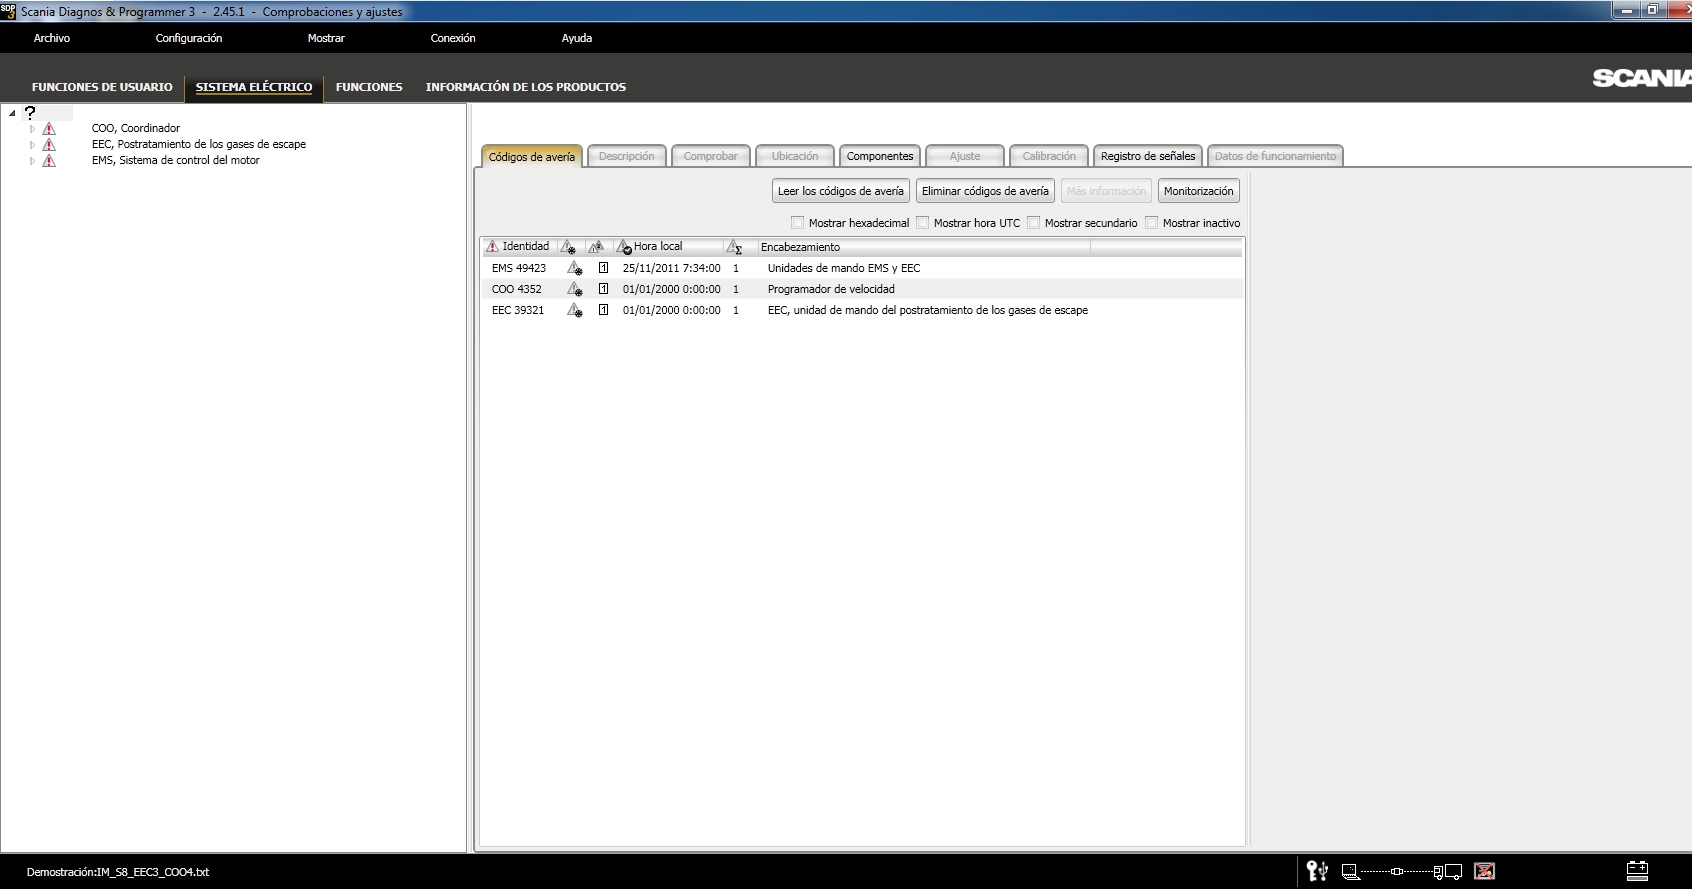Select the Componentes tab

[880, 156]
